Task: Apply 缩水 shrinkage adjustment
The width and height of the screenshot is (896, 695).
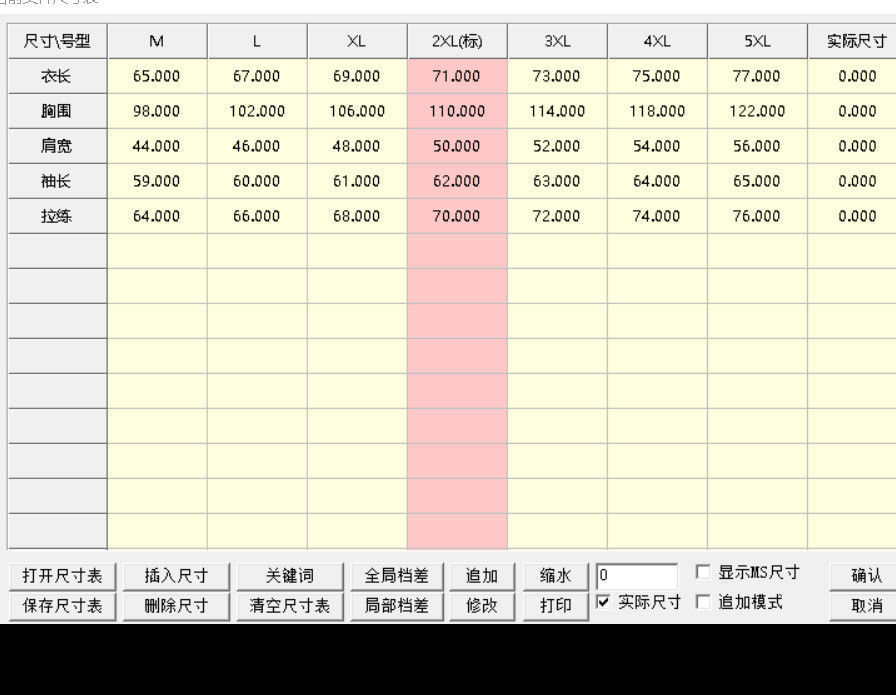Action: 555,575
